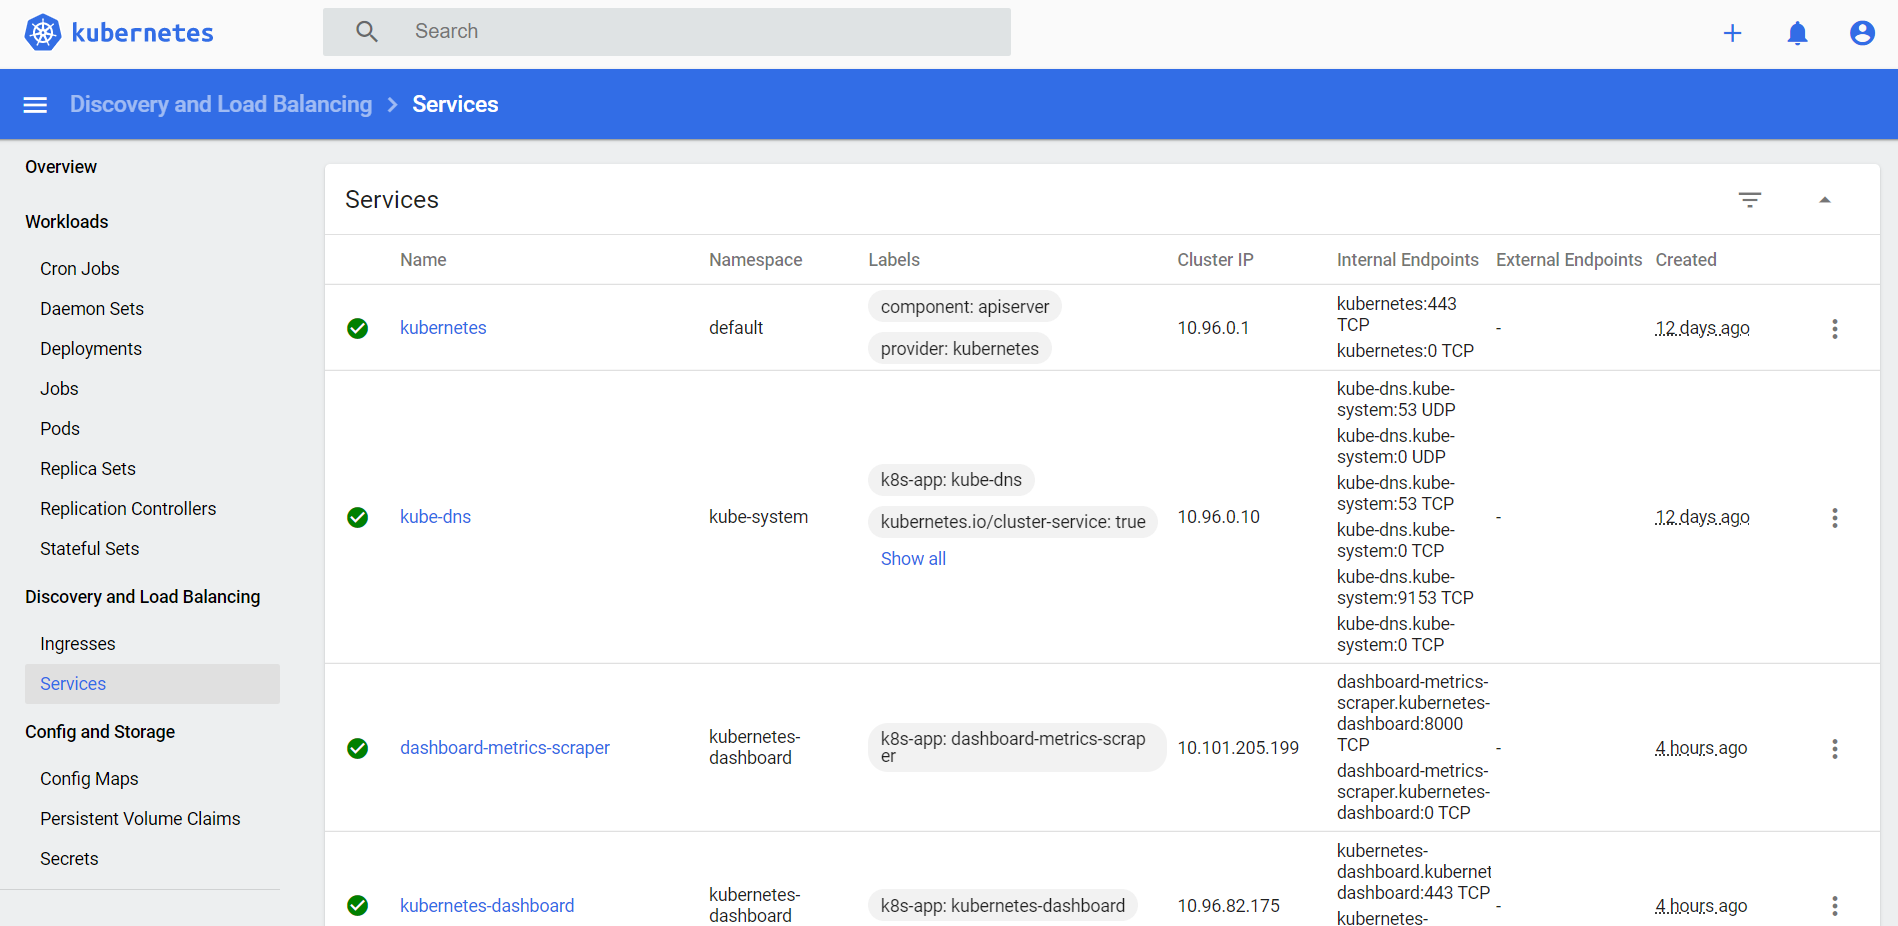1898x926 pixels.
Task: Click the search magnifier icon
Action: pos(367,32)
